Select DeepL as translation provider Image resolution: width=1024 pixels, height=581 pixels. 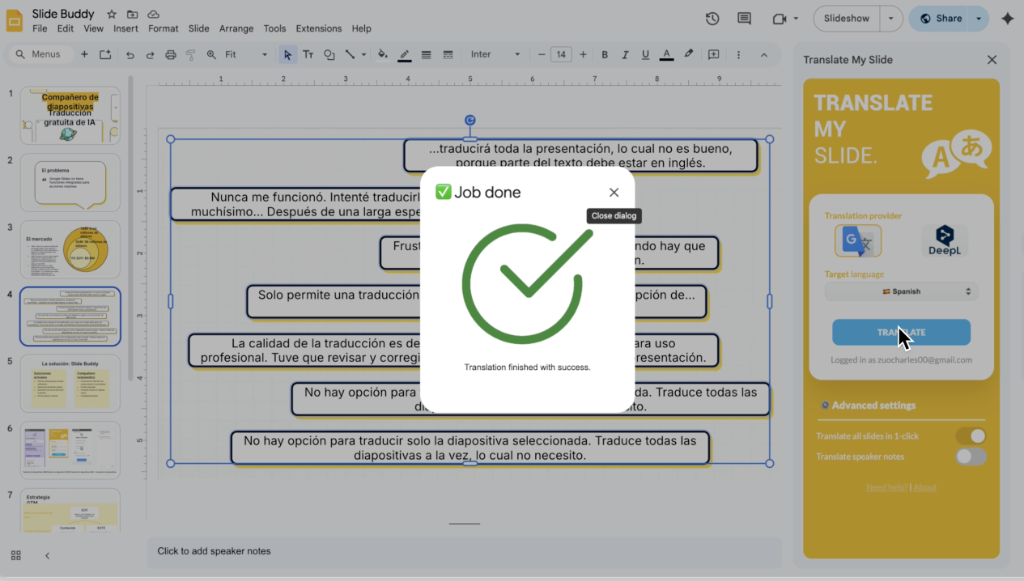click(x=944, y=240)
